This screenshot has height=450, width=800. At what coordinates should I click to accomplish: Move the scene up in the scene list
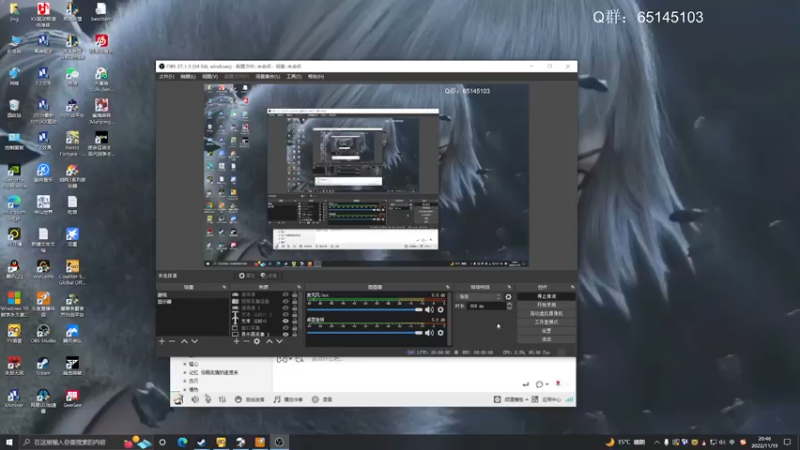[184, 341]
